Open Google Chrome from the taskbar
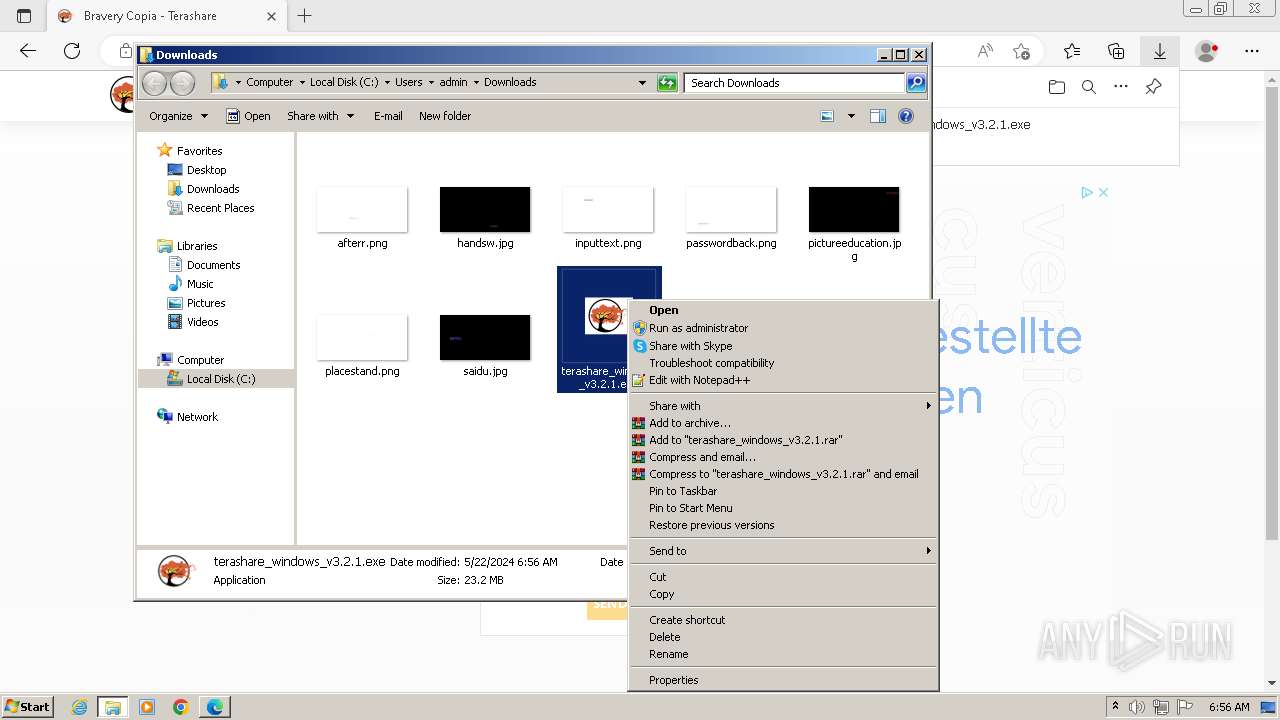 (x=181, y=707)
